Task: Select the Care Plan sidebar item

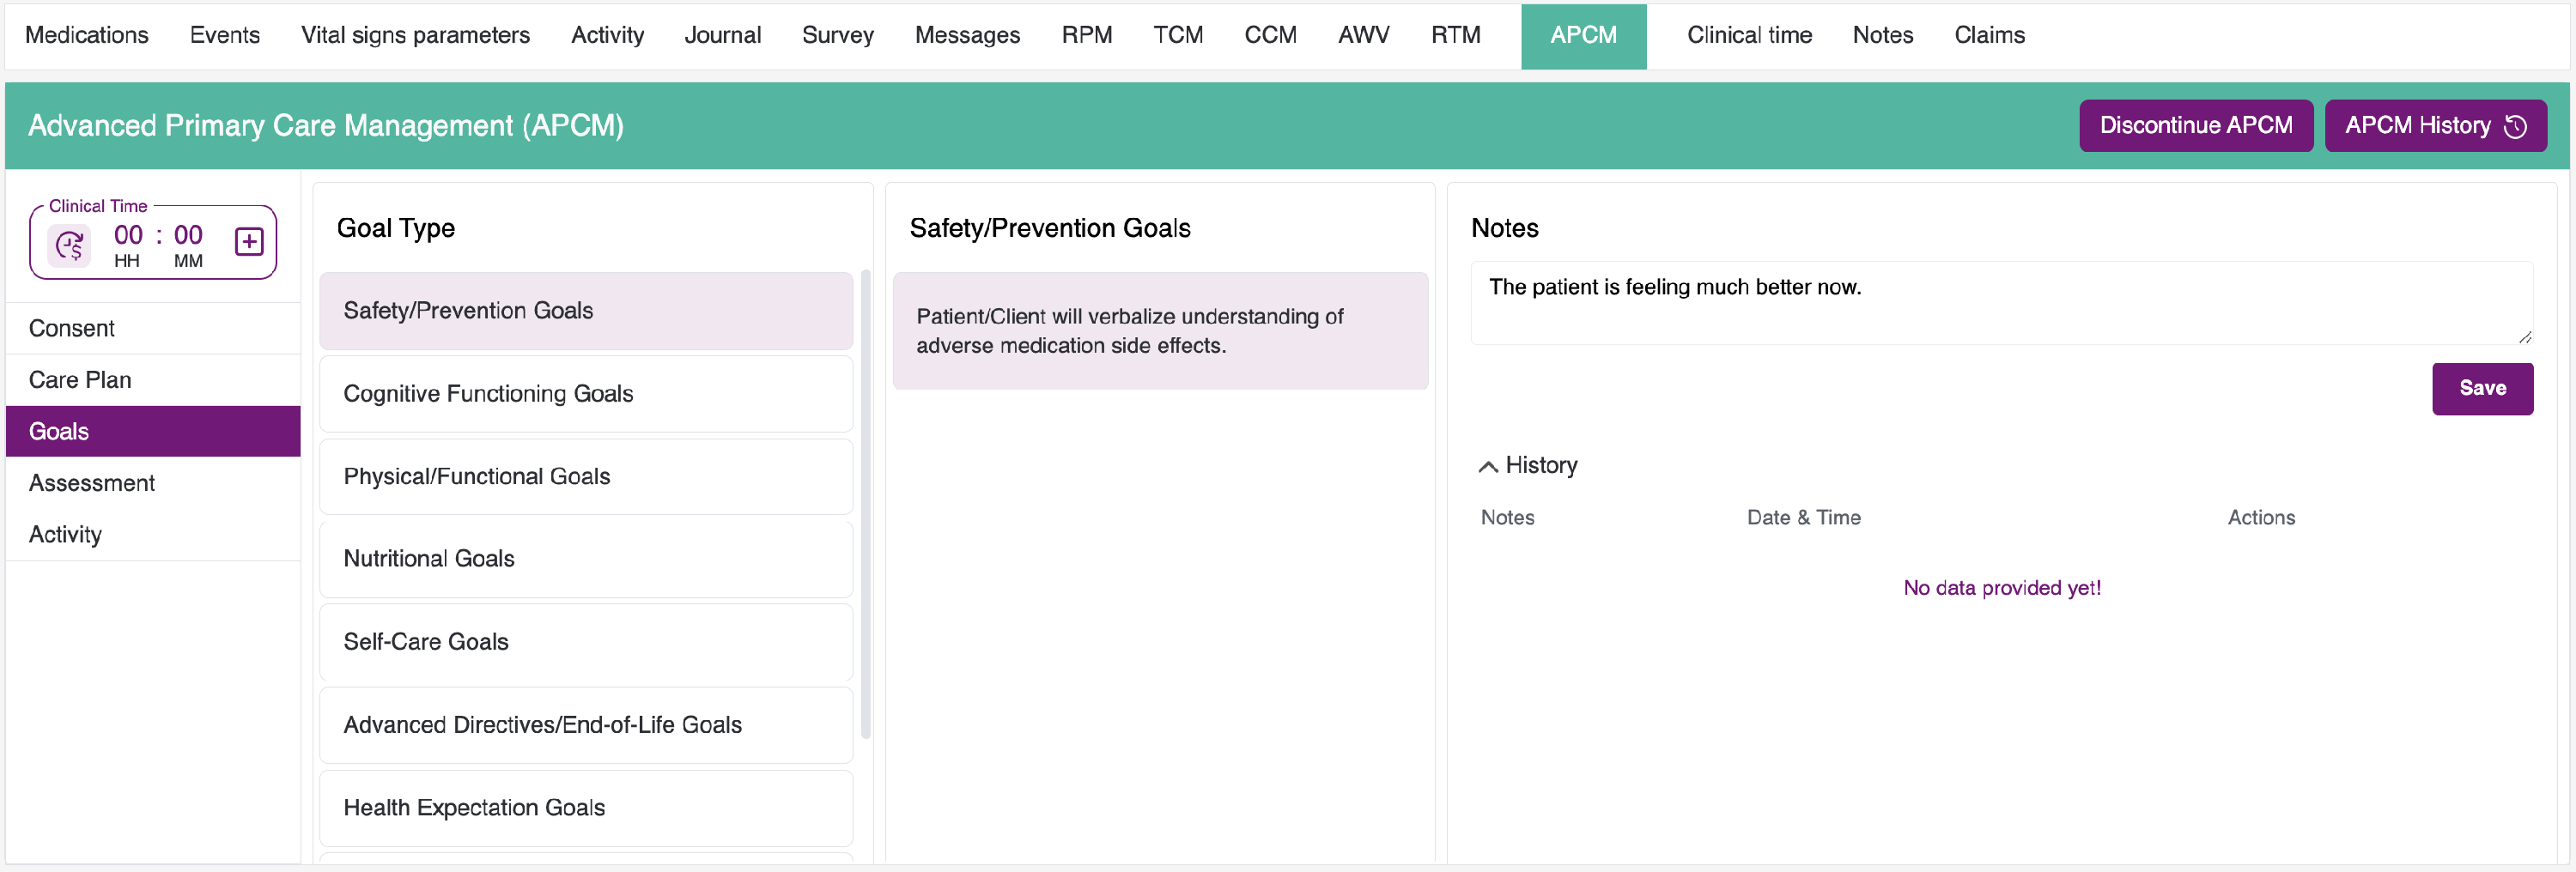Action: [x=80, y=380]
